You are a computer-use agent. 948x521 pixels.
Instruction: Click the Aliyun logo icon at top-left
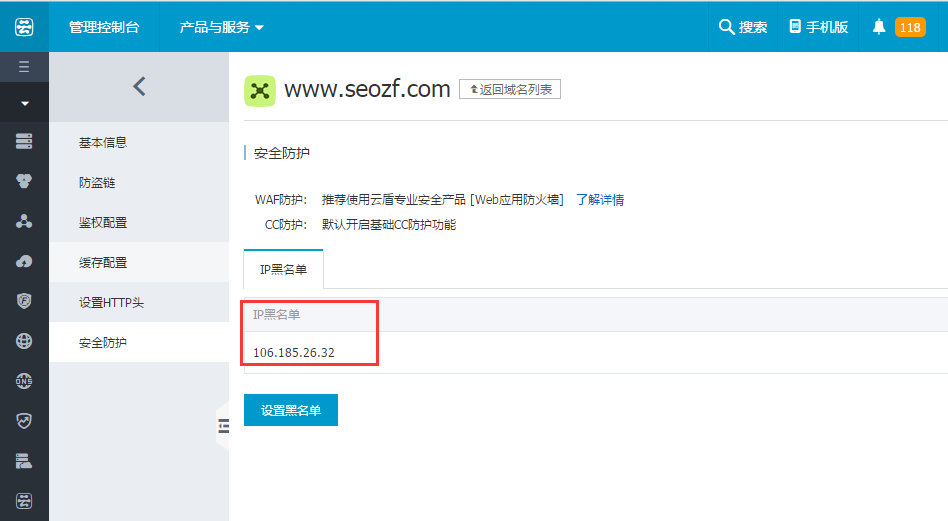coord(24,27)
